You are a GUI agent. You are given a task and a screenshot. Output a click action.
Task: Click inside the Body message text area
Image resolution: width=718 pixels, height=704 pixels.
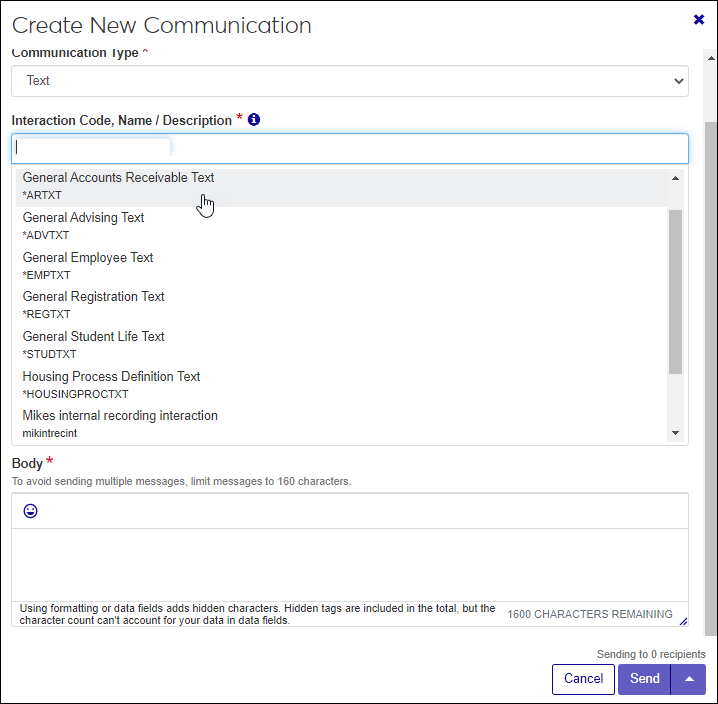point(350,564)
